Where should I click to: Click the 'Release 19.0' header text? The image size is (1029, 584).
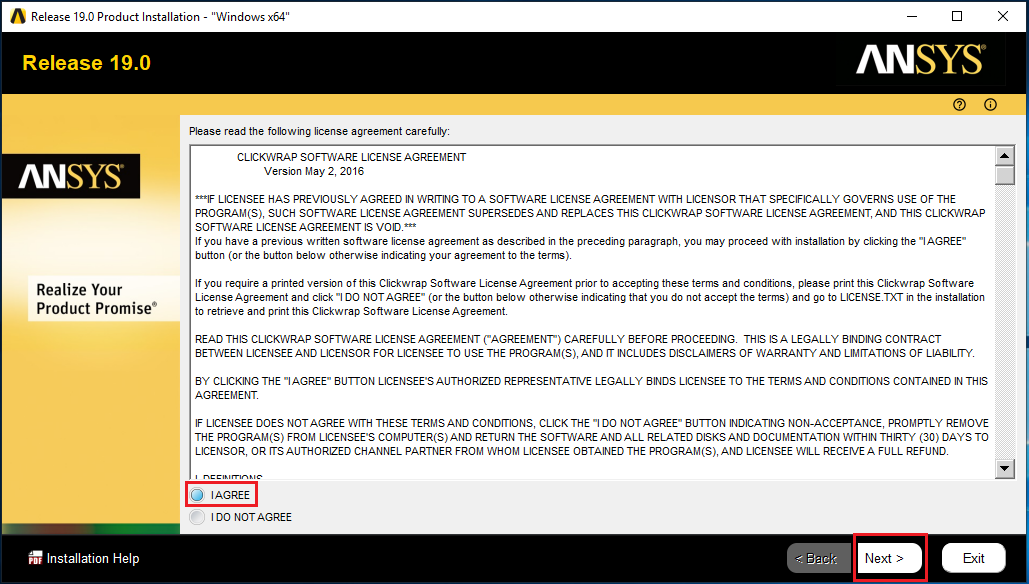[x=87, y=63]
